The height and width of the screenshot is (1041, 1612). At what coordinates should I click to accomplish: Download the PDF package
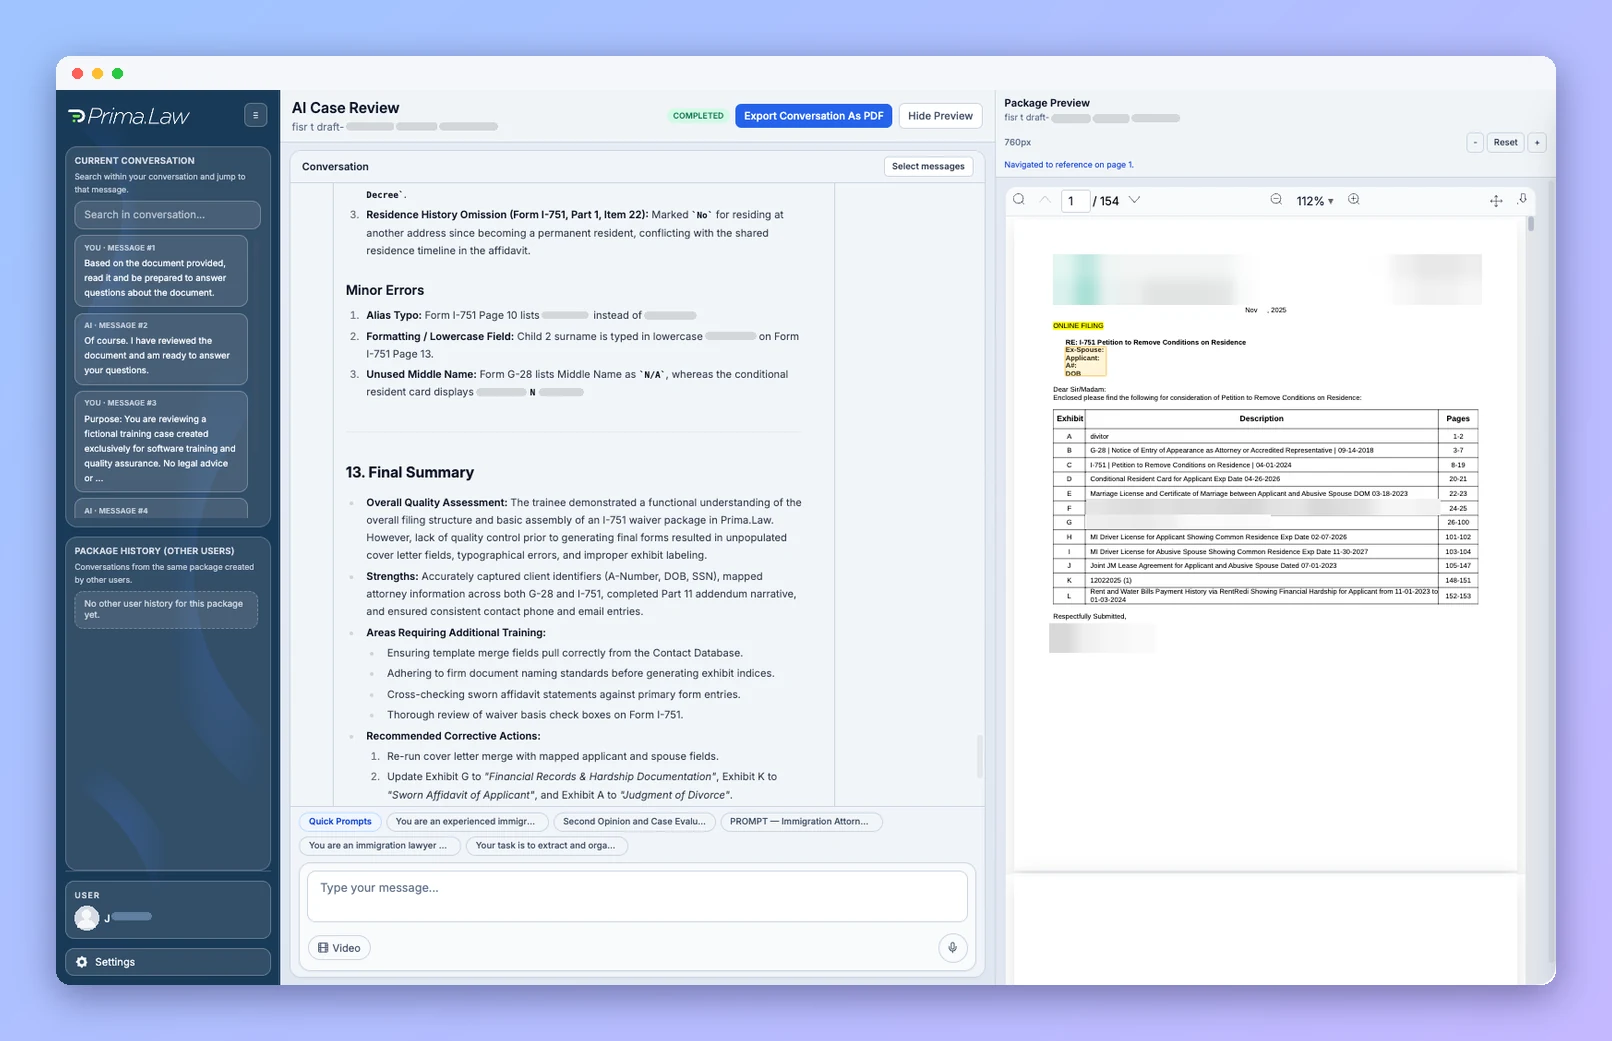click(1522, 200)
